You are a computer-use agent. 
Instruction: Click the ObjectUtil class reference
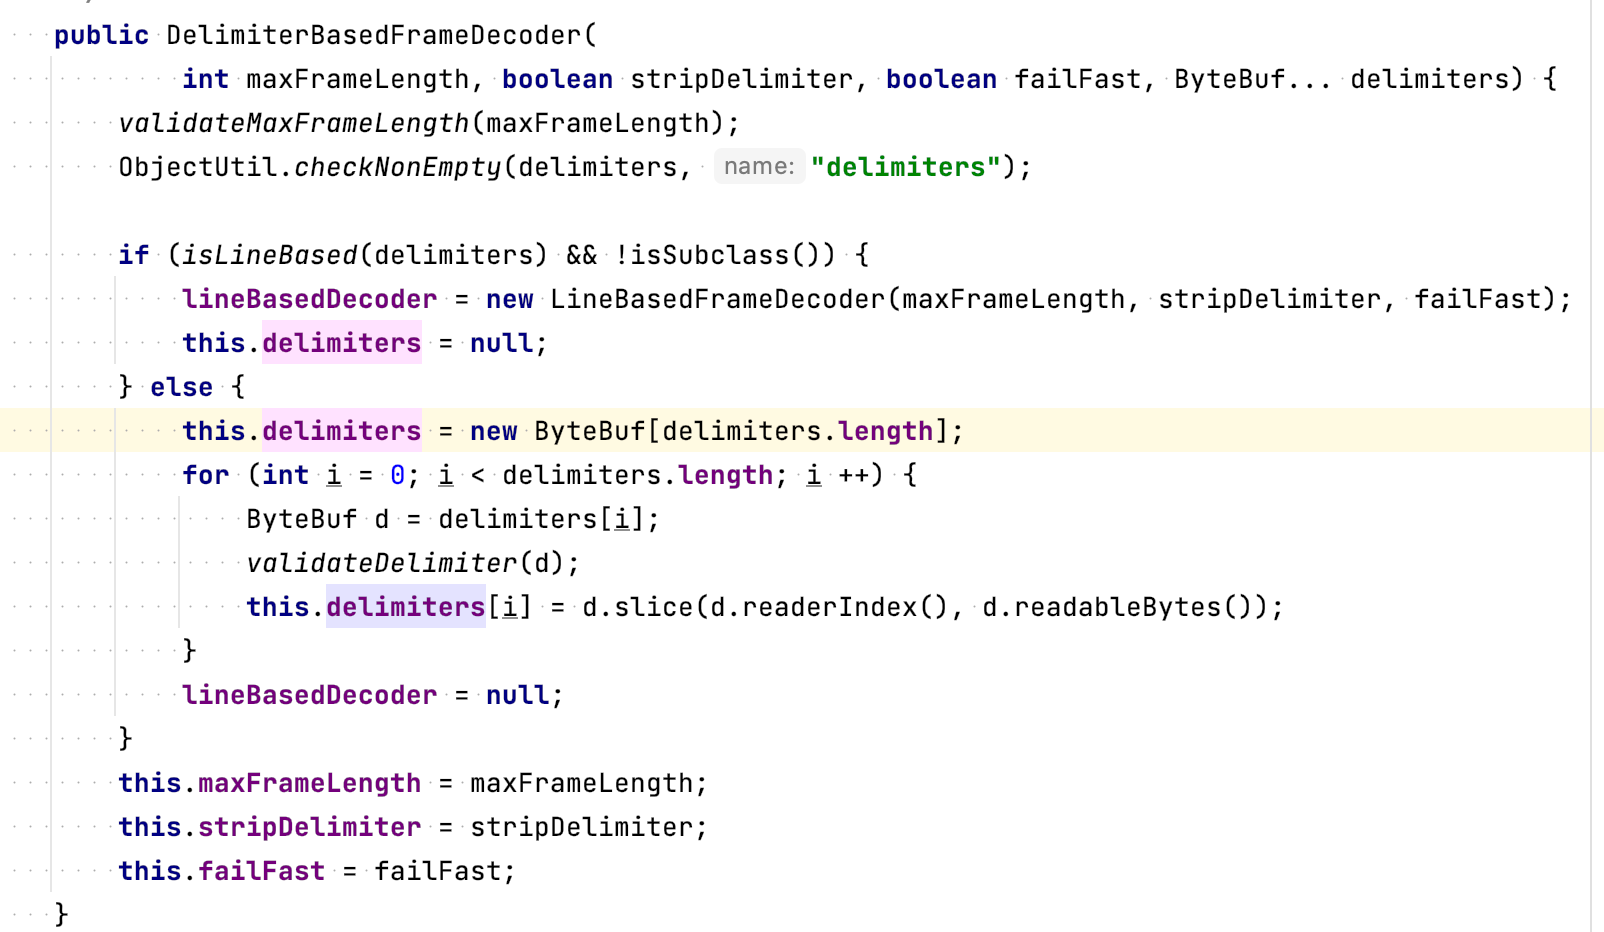[197, 167]
